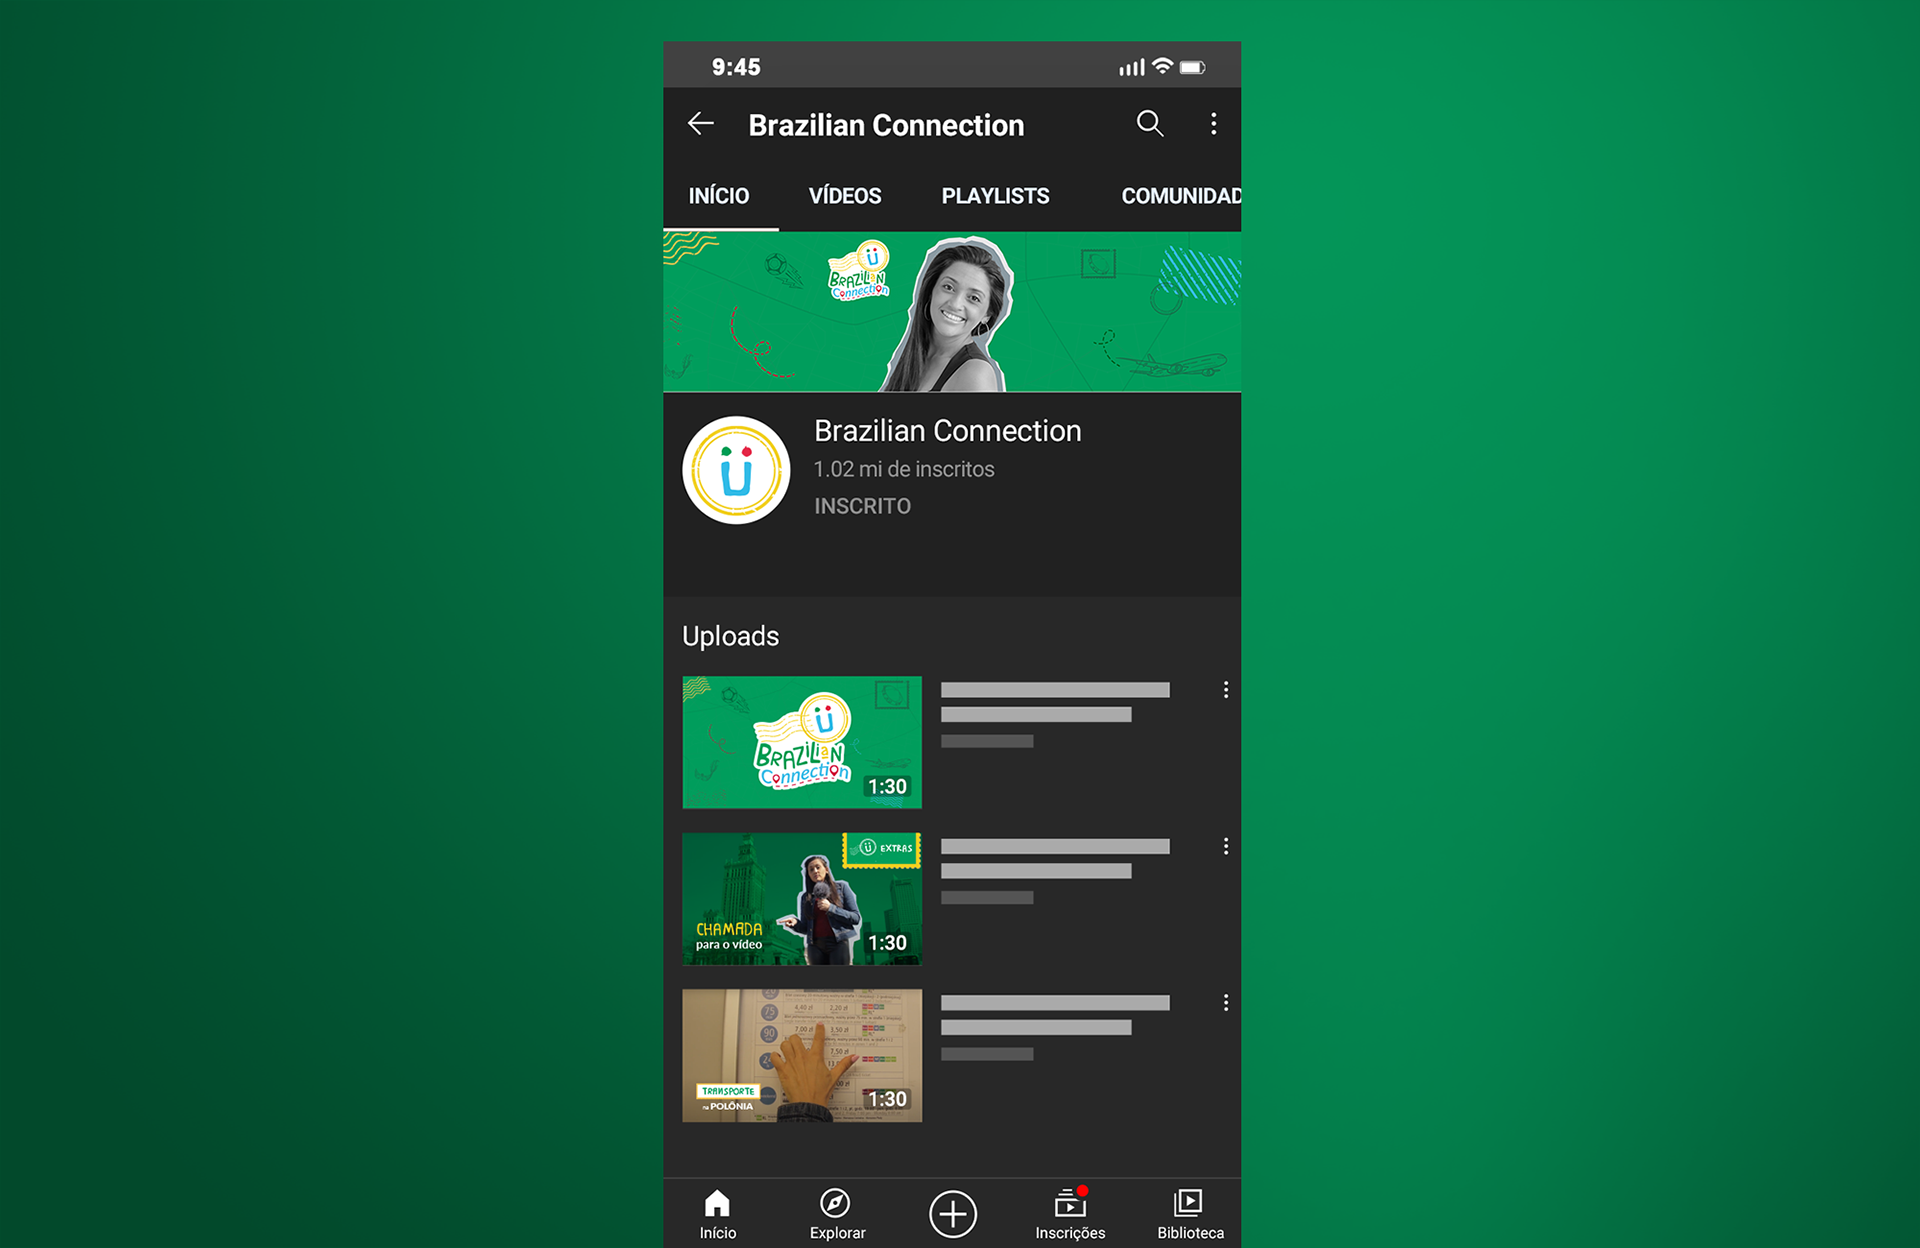Viewport: 1920px width, 1248px height.
Task: Open the third upload's three-dot menu
Action: (x=1225, y=1003)
